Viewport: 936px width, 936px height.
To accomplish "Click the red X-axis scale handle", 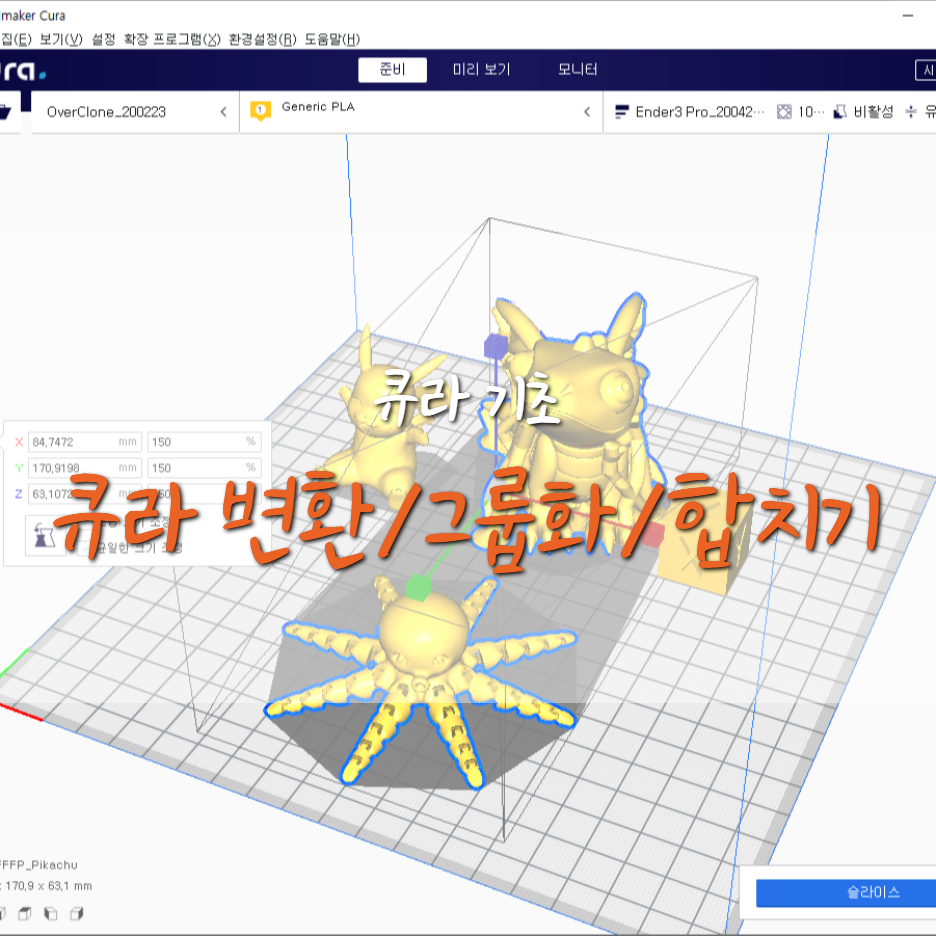I will point(652,535).
